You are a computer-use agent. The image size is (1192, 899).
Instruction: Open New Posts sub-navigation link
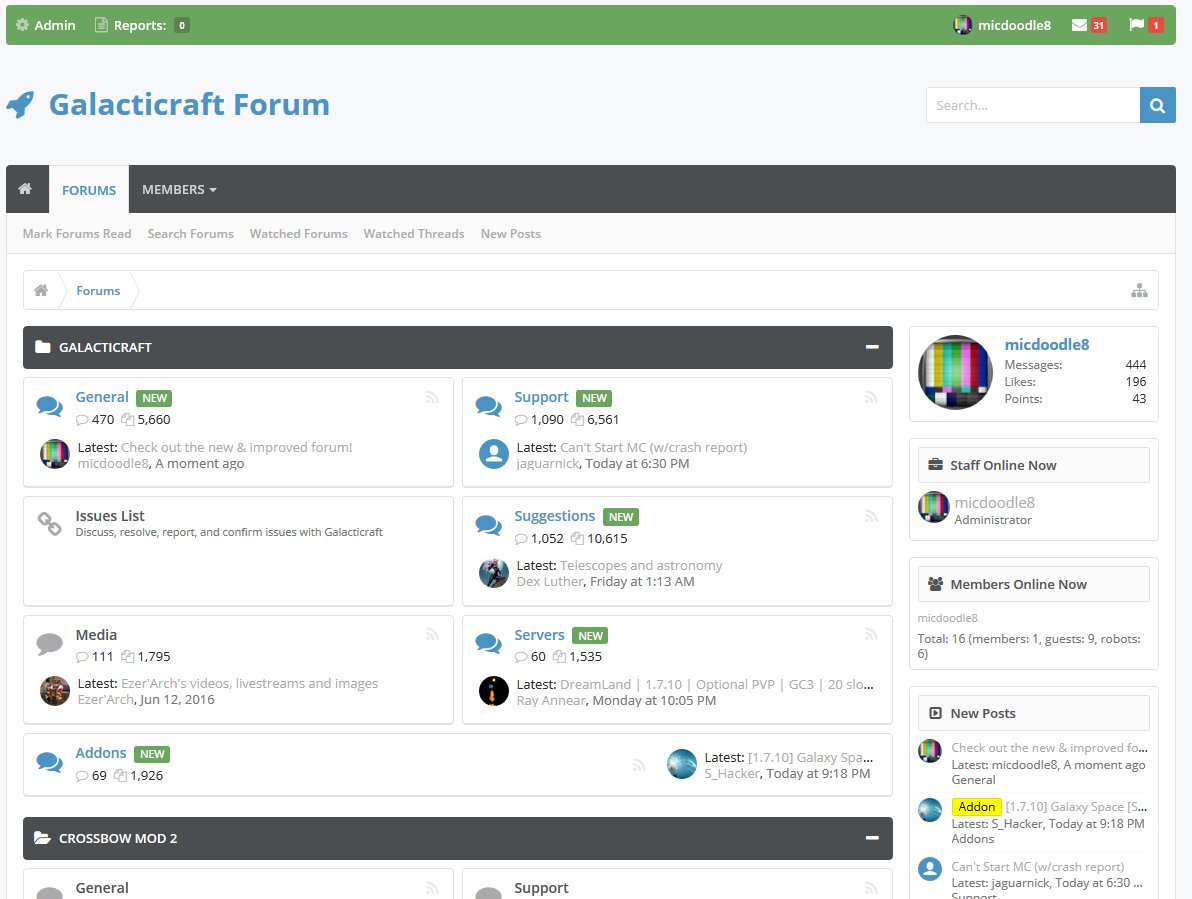(511, 234)
